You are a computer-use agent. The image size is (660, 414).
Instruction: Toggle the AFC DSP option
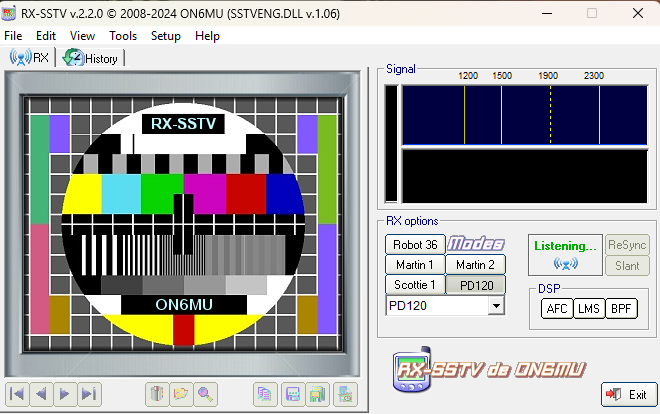pyautogui.click(x=557, y=309)
